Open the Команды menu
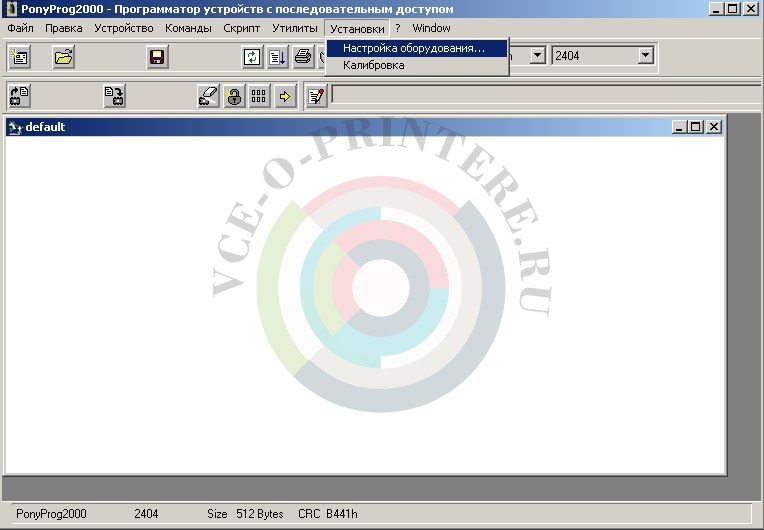This screenshot has width=764, height=530. point(188,28)
